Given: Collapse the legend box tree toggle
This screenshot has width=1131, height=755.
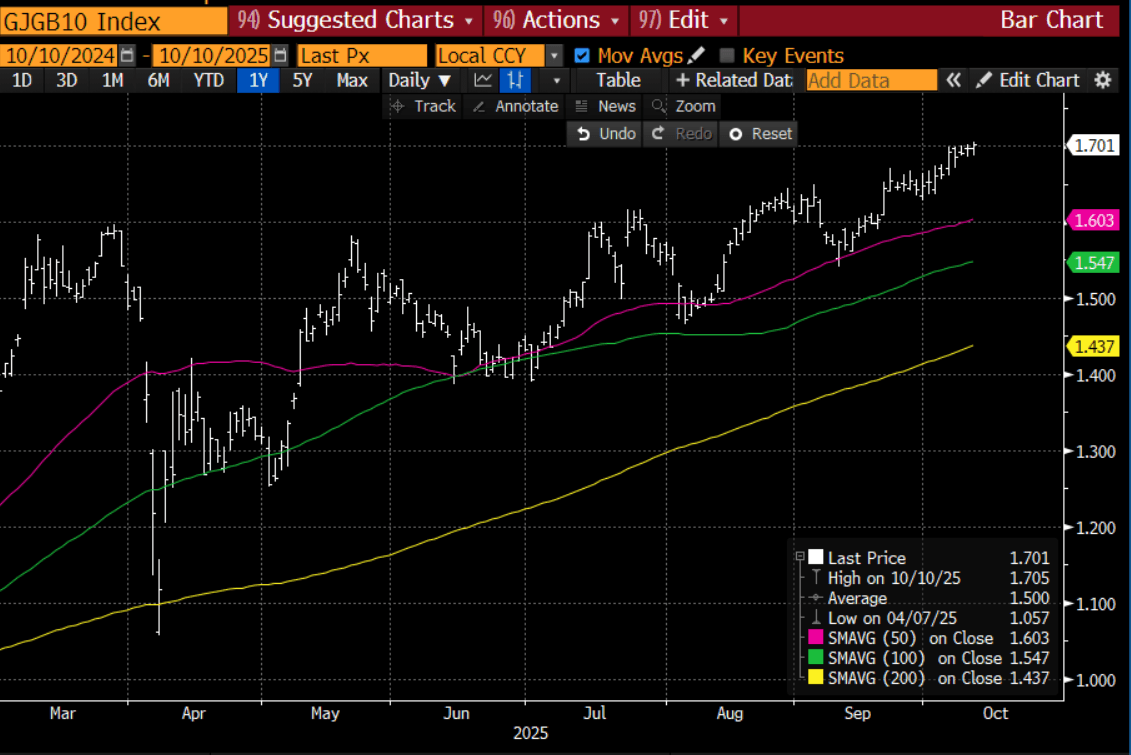Looking at the screenshot, I should pyautogui.click(x=798, y=558).
